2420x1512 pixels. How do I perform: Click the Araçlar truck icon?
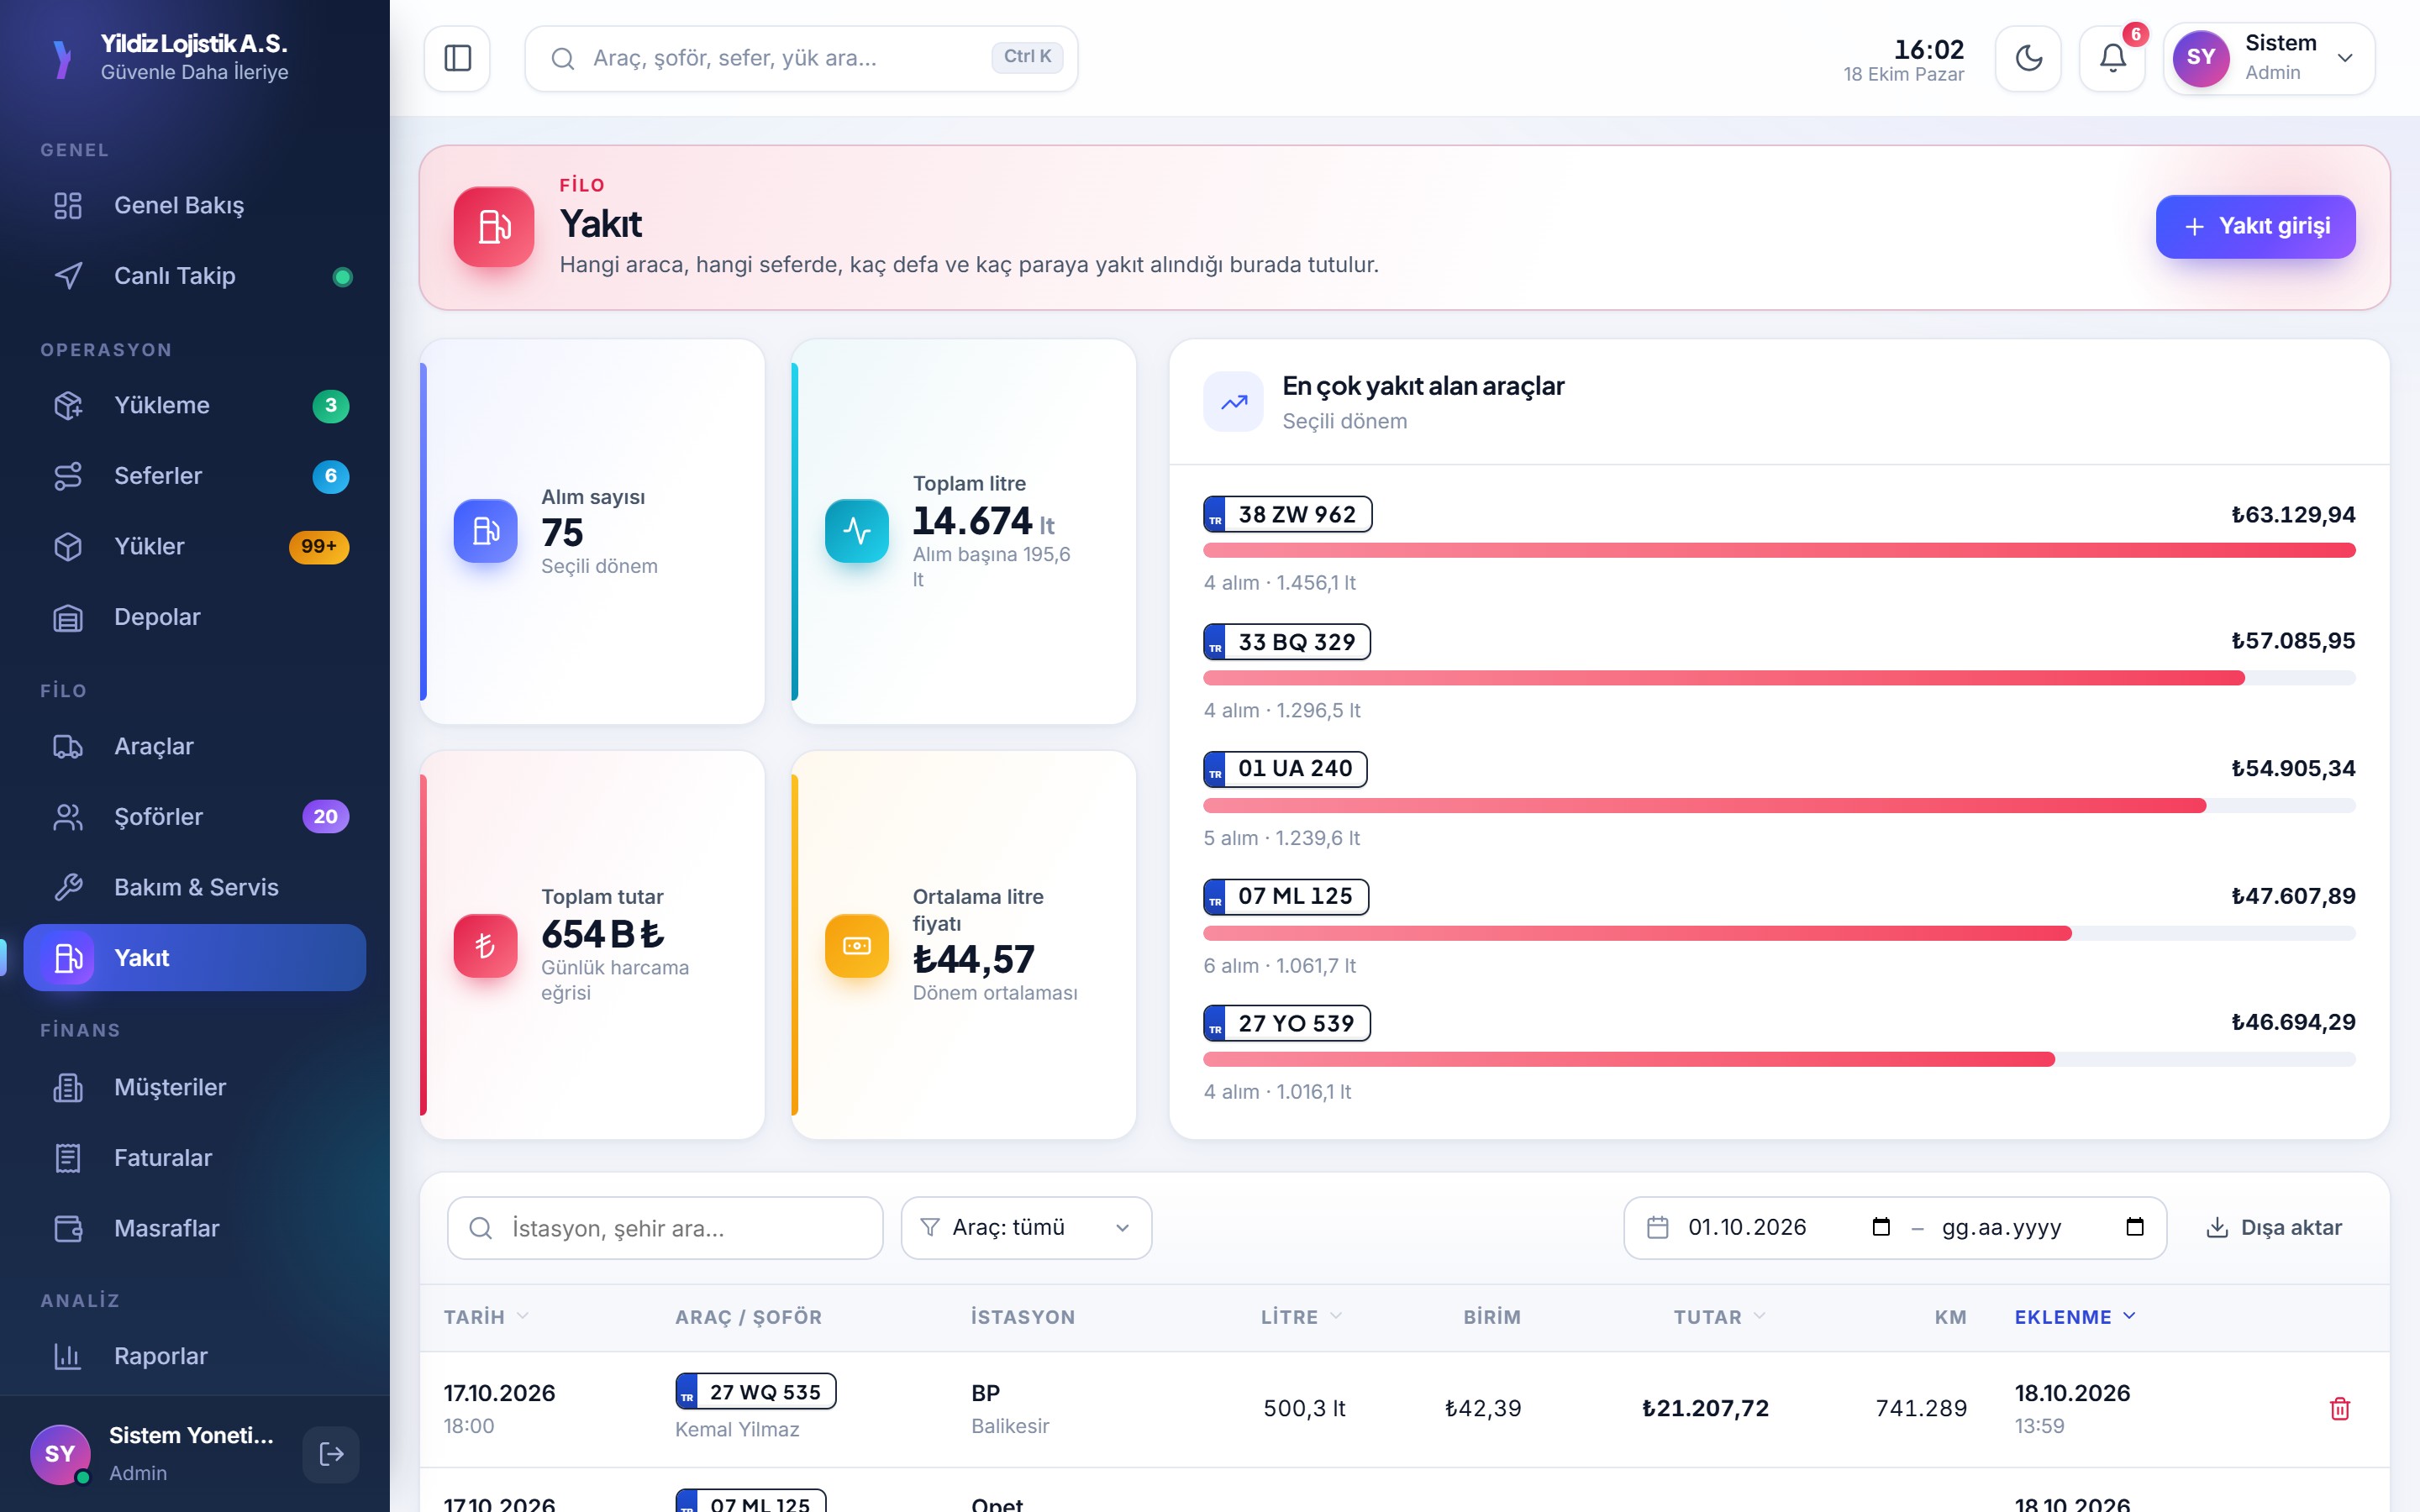pyautogui.click(x=68, y=747)
